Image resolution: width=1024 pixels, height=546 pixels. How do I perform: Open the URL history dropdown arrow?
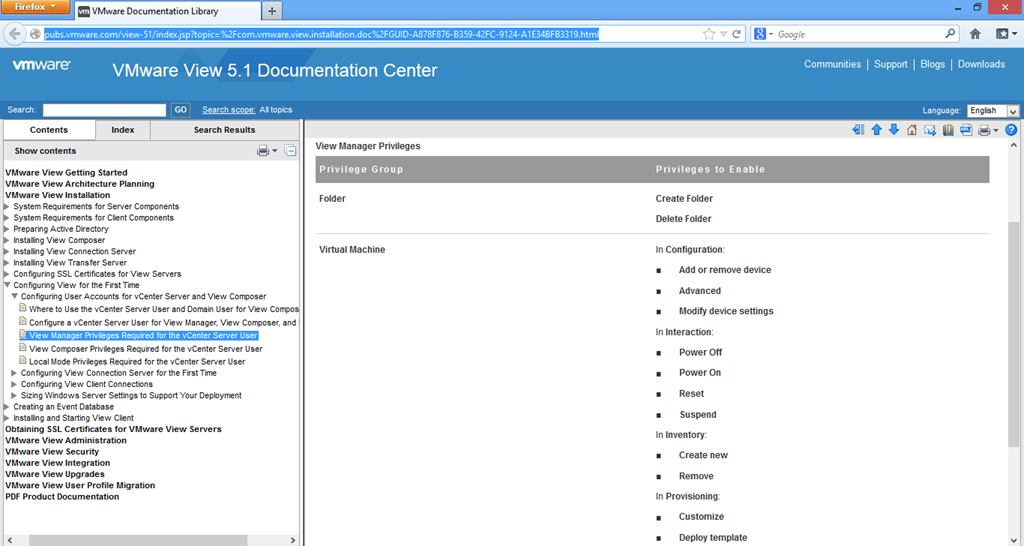click(x=724, y=34)
